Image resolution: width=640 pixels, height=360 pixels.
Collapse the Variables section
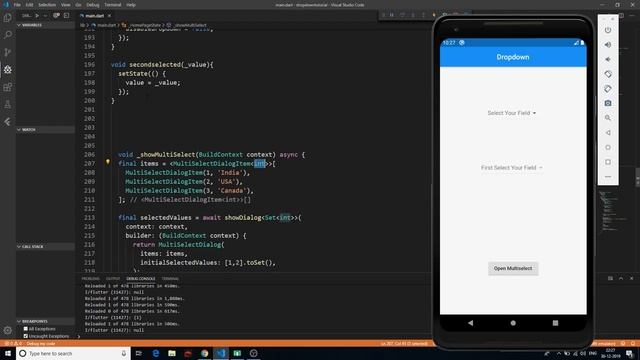pyautogui.click(x=45, y=25)
